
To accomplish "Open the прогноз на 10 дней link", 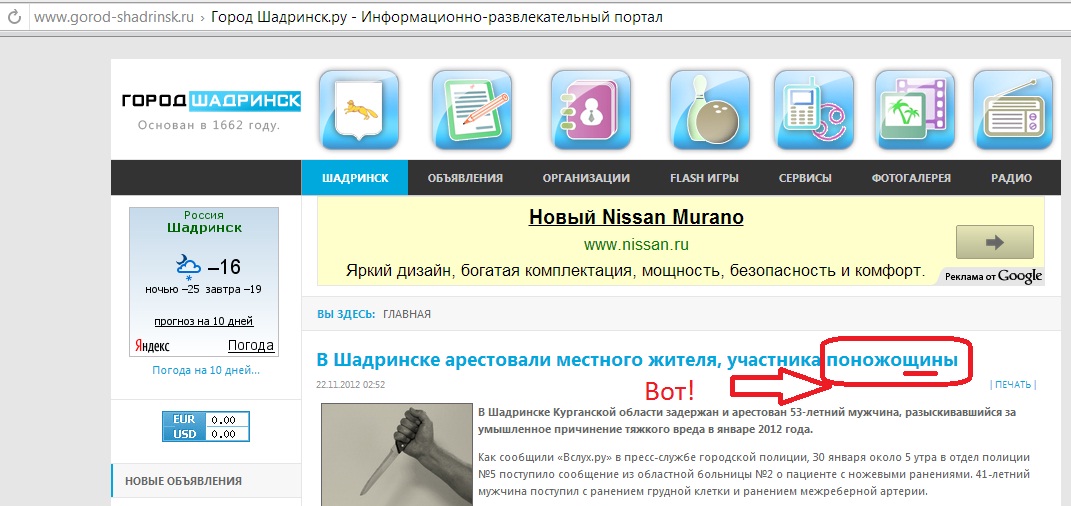I will coord(204,321).
